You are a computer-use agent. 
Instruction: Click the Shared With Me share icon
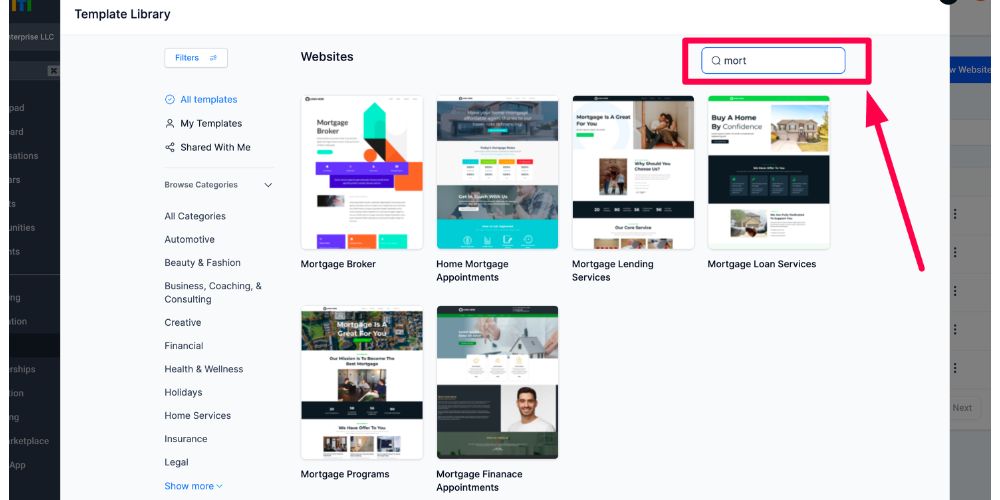tap(170, 147)
